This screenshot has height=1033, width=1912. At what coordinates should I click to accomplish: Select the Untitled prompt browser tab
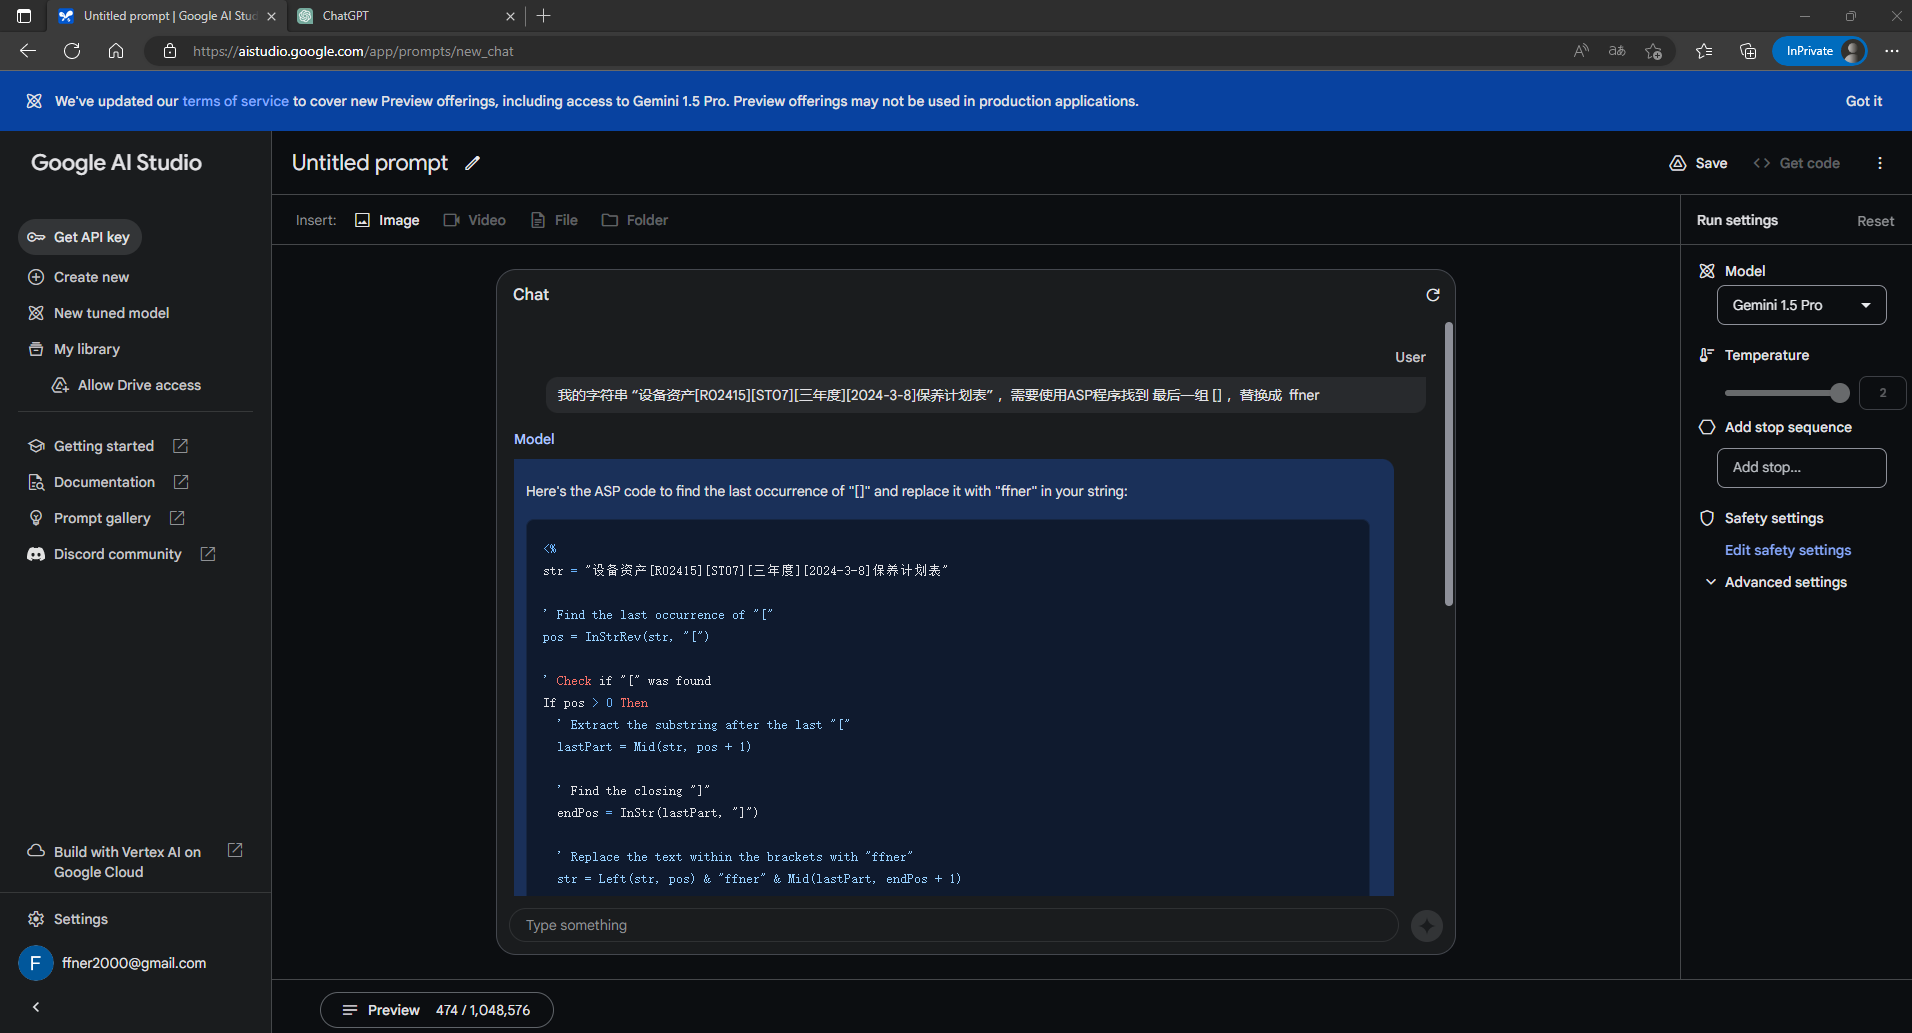(167, 16)
